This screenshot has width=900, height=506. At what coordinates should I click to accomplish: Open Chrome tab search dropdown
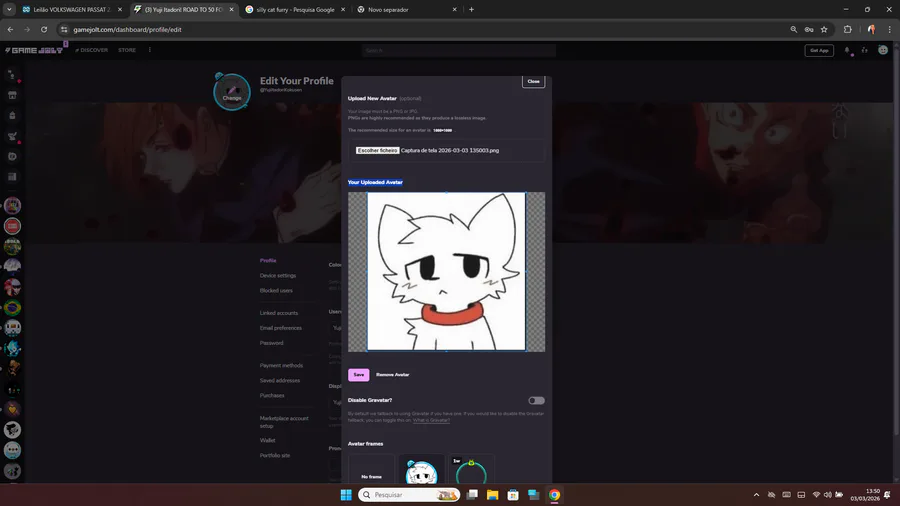pyautogui.click(x=9, y=10)
